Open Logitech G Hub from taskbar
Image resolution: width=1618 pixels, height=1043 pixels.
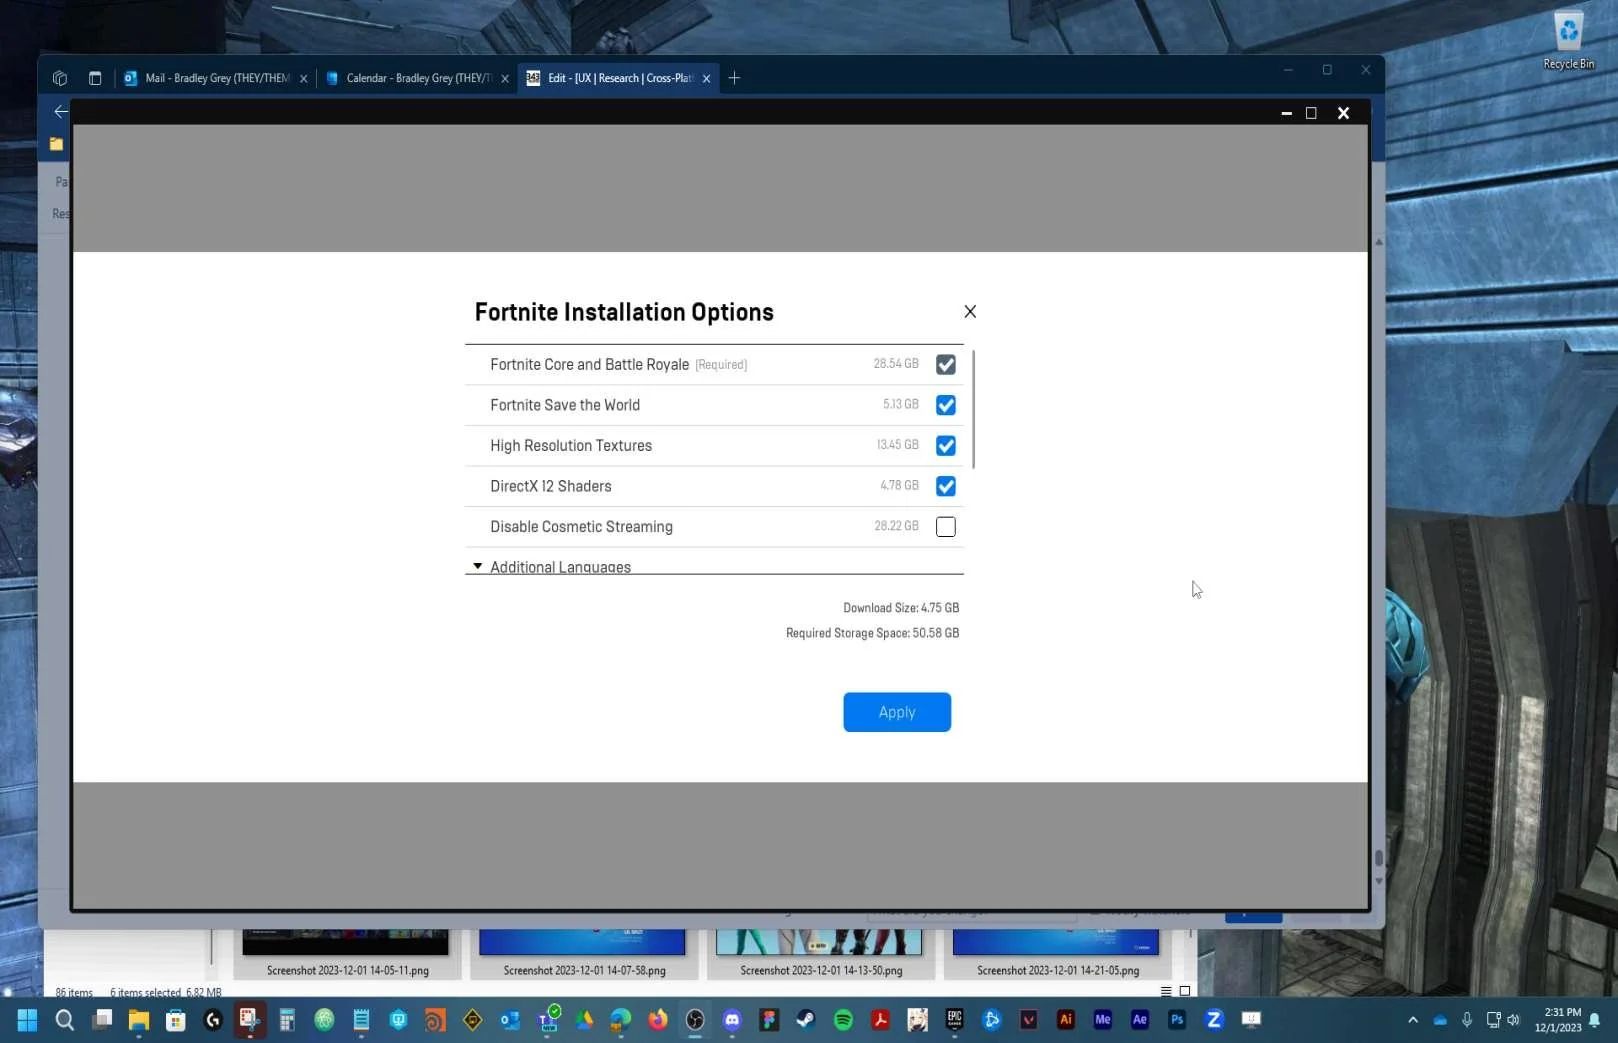213,1020
